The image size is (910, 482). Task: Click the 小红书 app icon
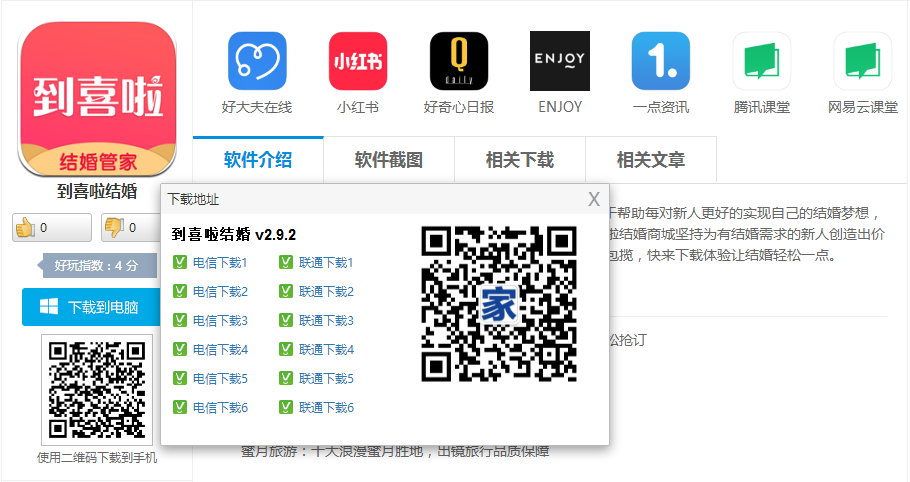point(357,62)
